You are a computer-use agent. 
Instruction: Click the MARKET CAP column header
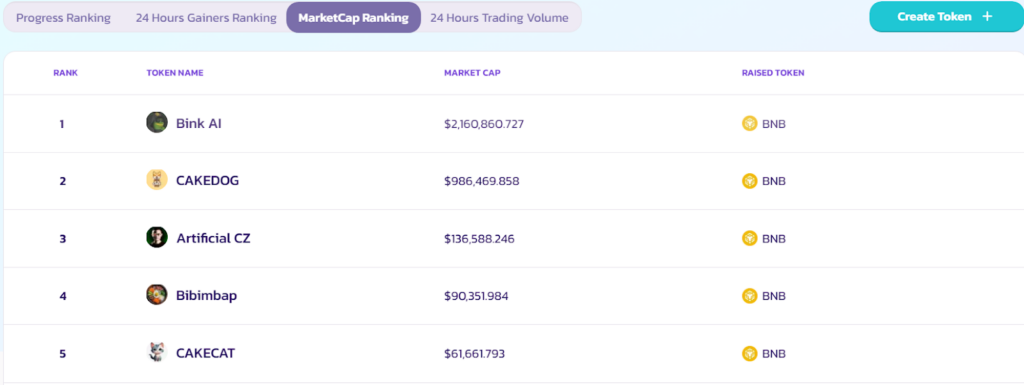[x=472, y=73]
